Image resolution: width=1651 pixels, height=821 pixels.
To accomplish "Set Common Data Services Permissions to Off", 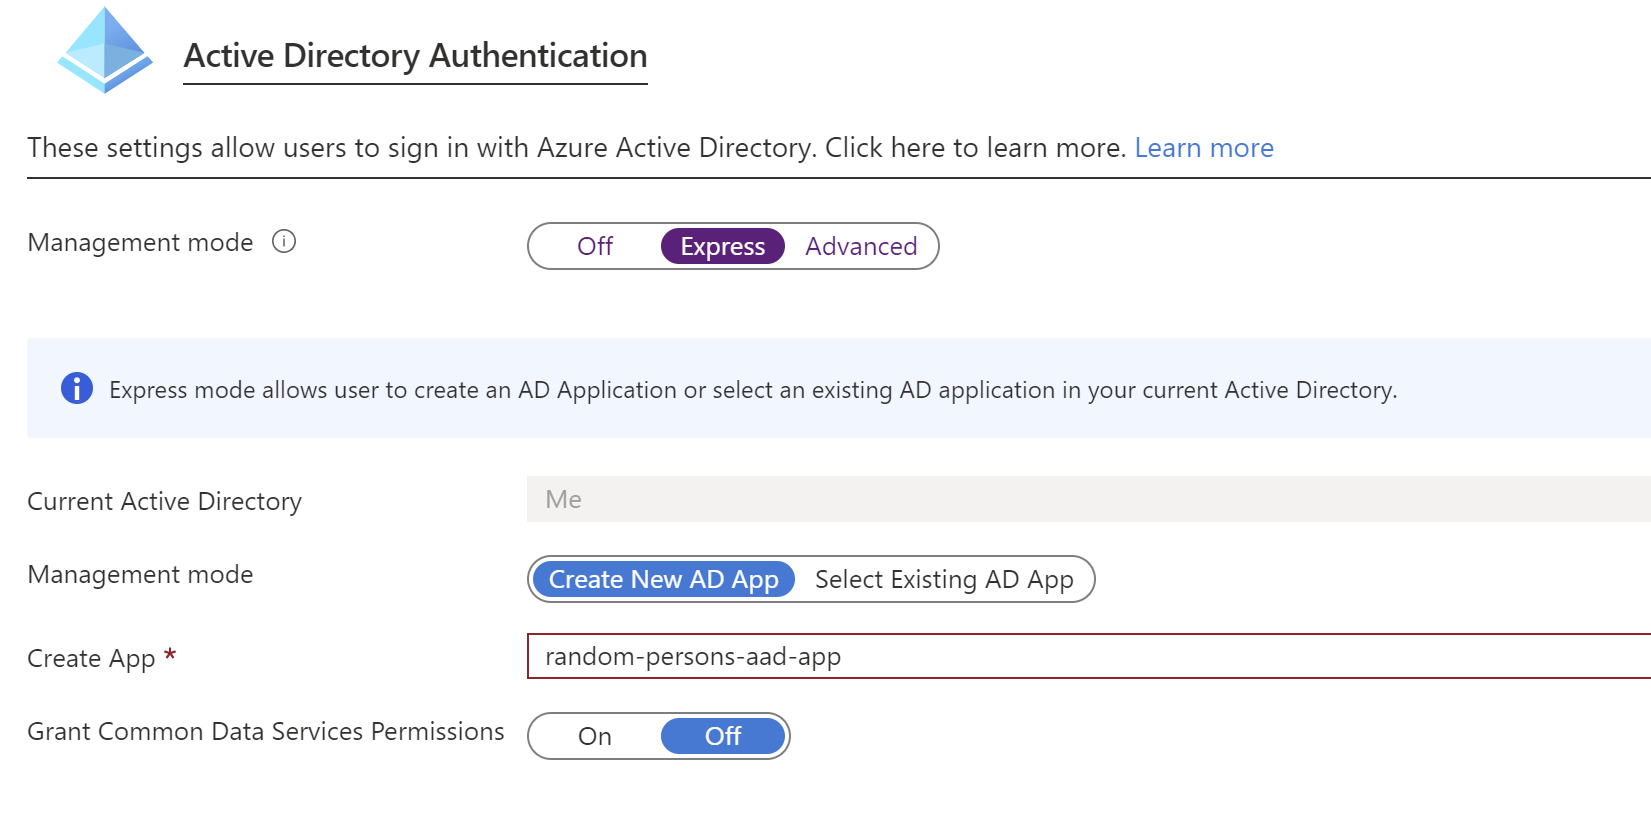I will 723,736.
